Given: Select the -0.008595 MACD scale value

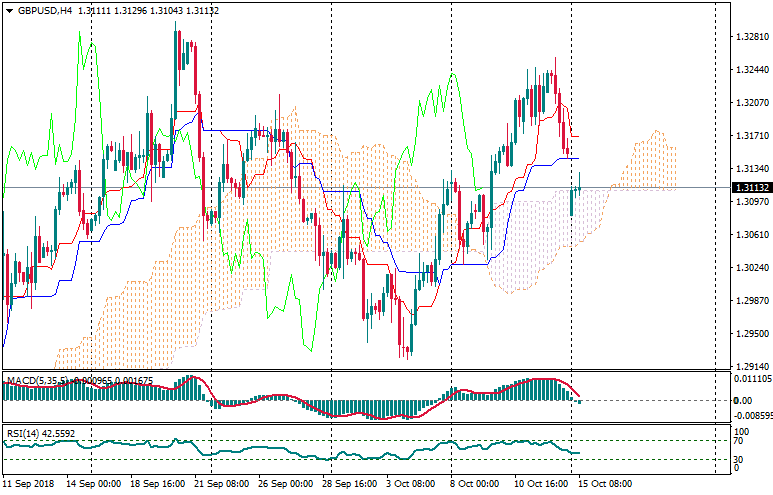Looking at the screenshot, I should [x=752, y=414].
